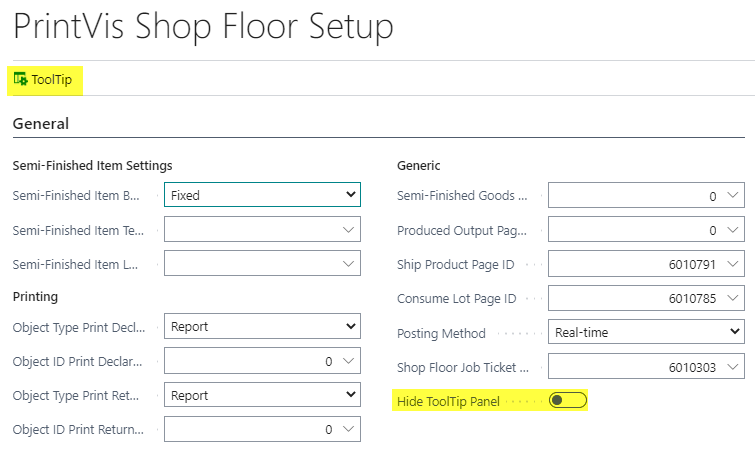The height and width of the screenshot is (454, 755).
Task: Open Object Type Print Decl... Report dropdown
Action: pyautogui.click(x=262, y=326)
